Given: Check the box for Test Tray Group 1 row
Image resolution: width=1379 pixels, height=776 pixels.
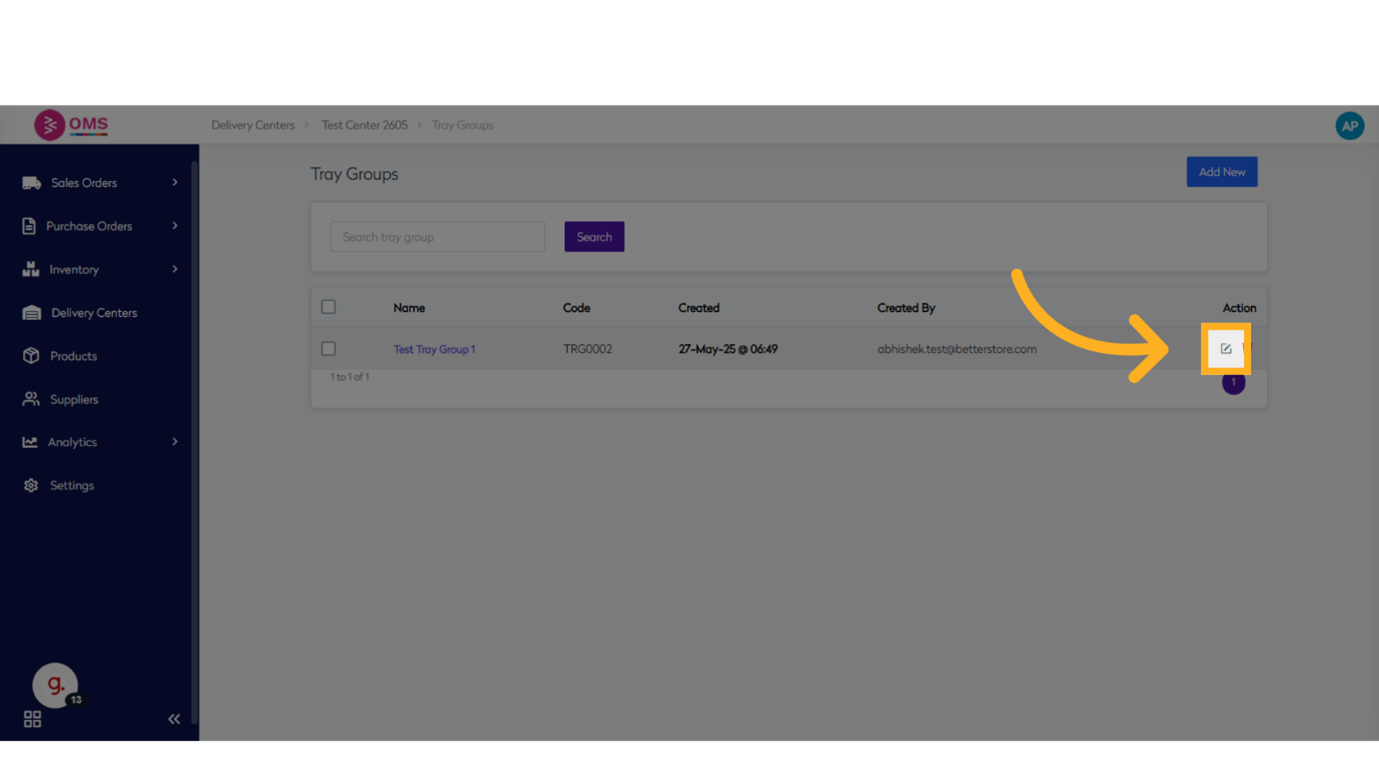Looking at the screenshot, I should coord(328,349).
